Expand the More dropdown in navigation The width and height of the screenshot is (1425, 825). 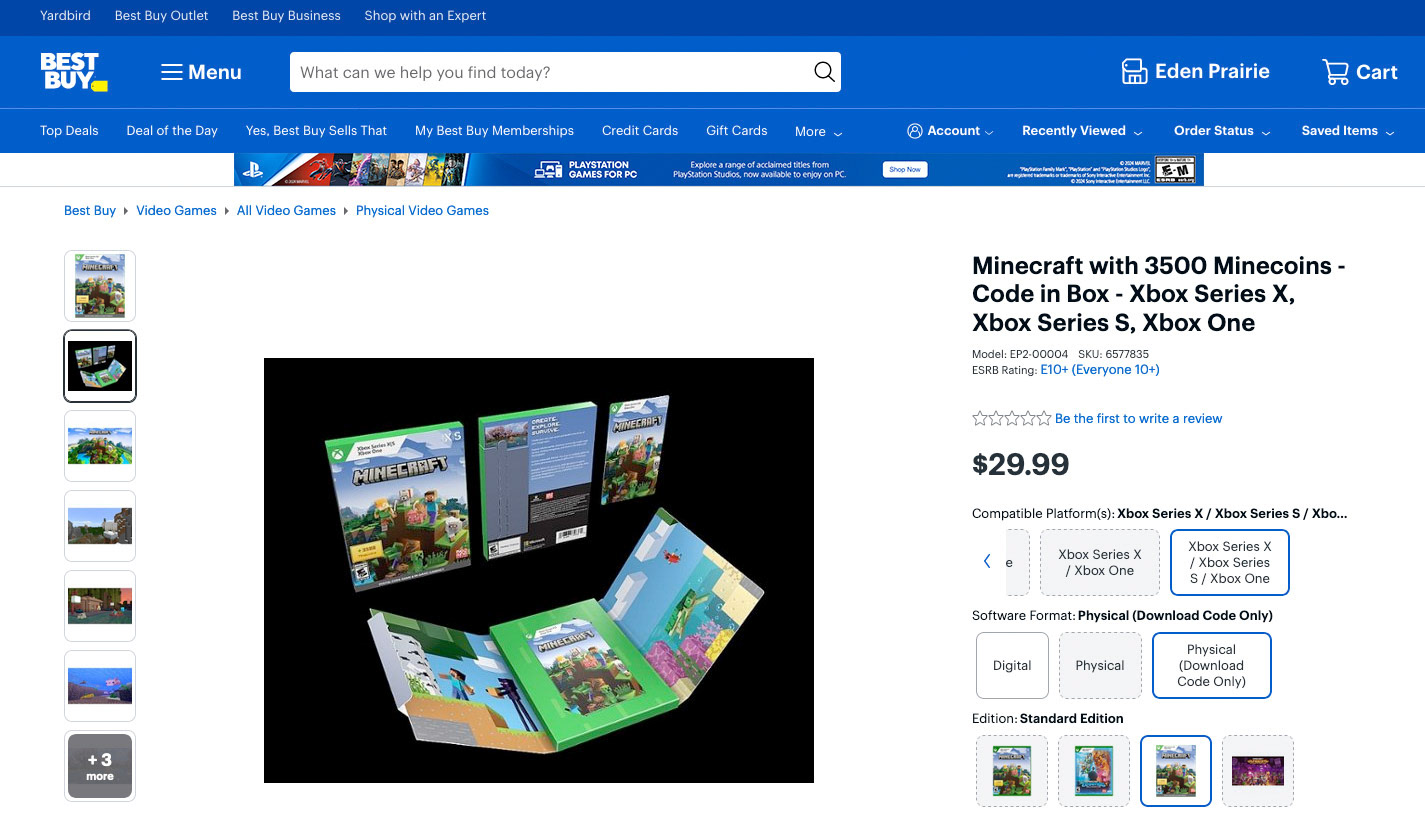[818, 132]
